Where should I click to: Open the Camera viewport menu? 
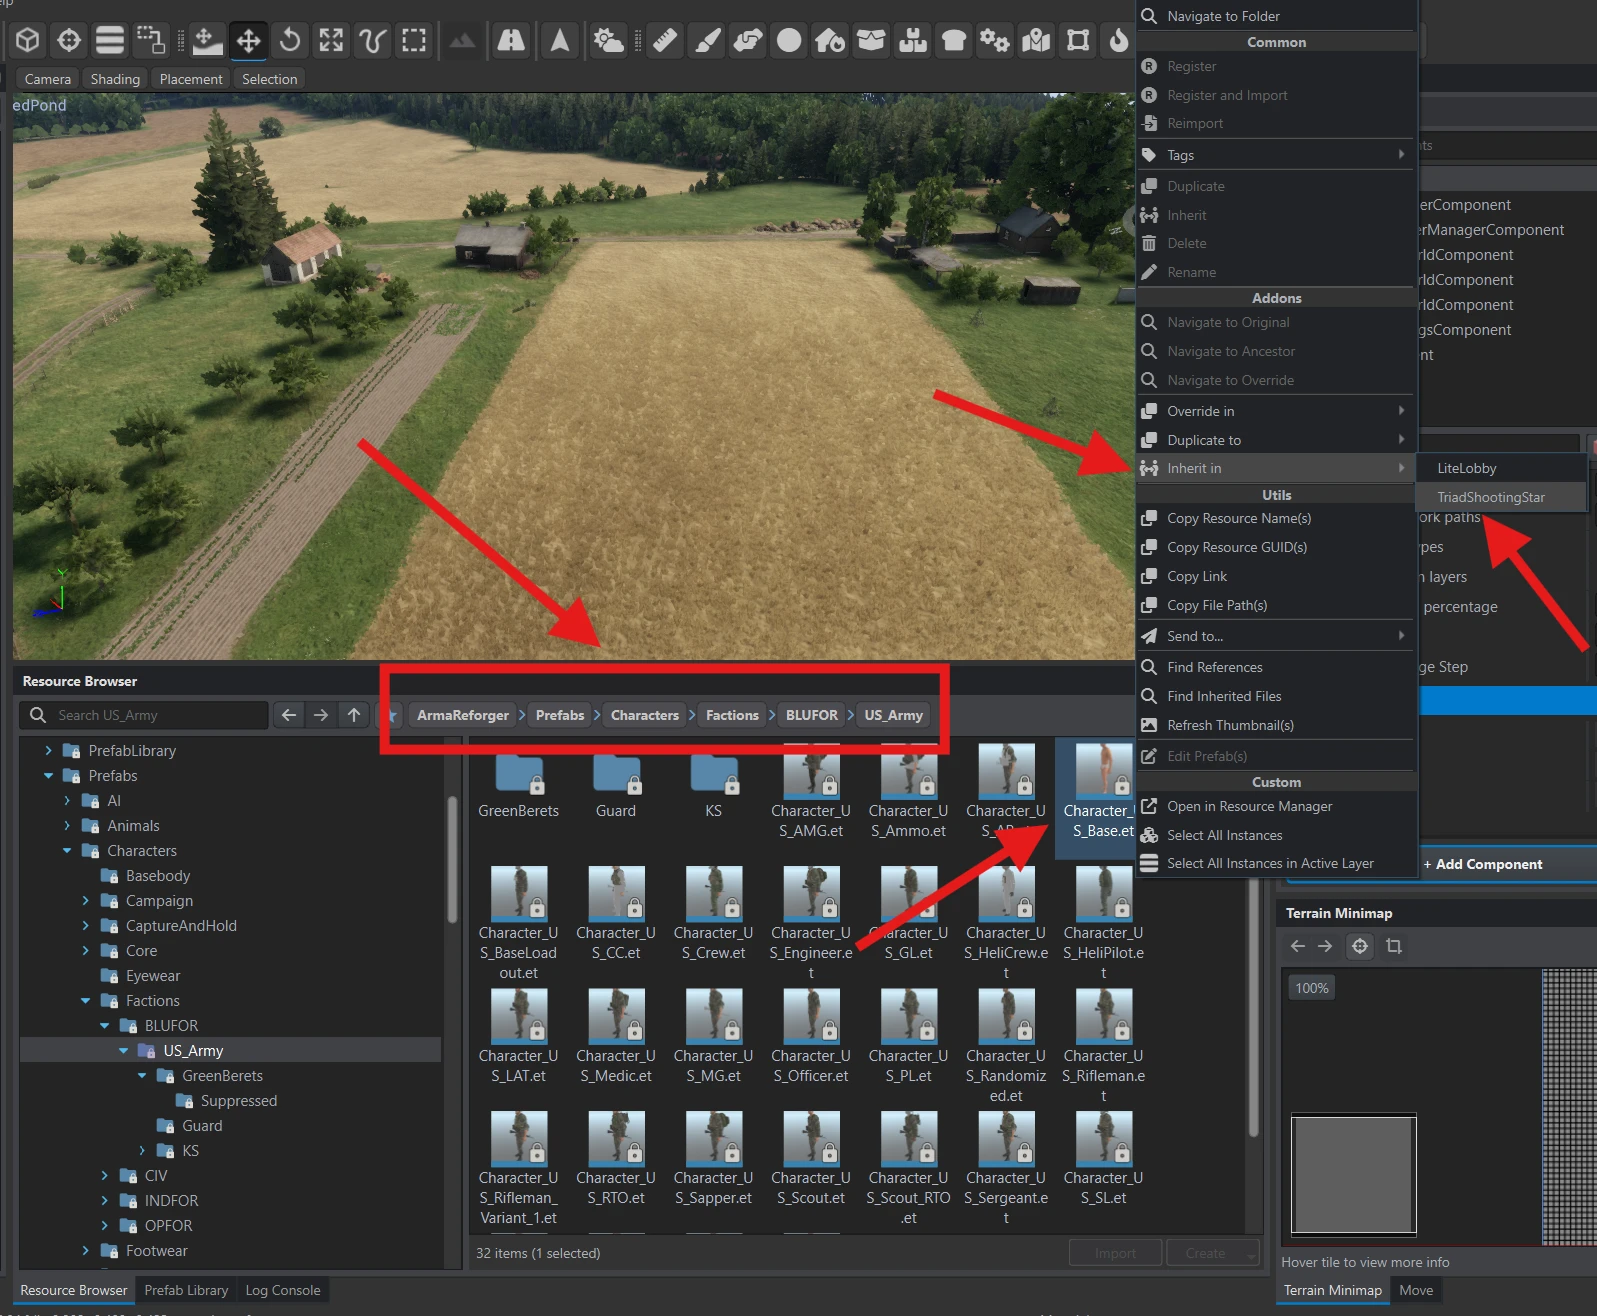tap(48, 79)
